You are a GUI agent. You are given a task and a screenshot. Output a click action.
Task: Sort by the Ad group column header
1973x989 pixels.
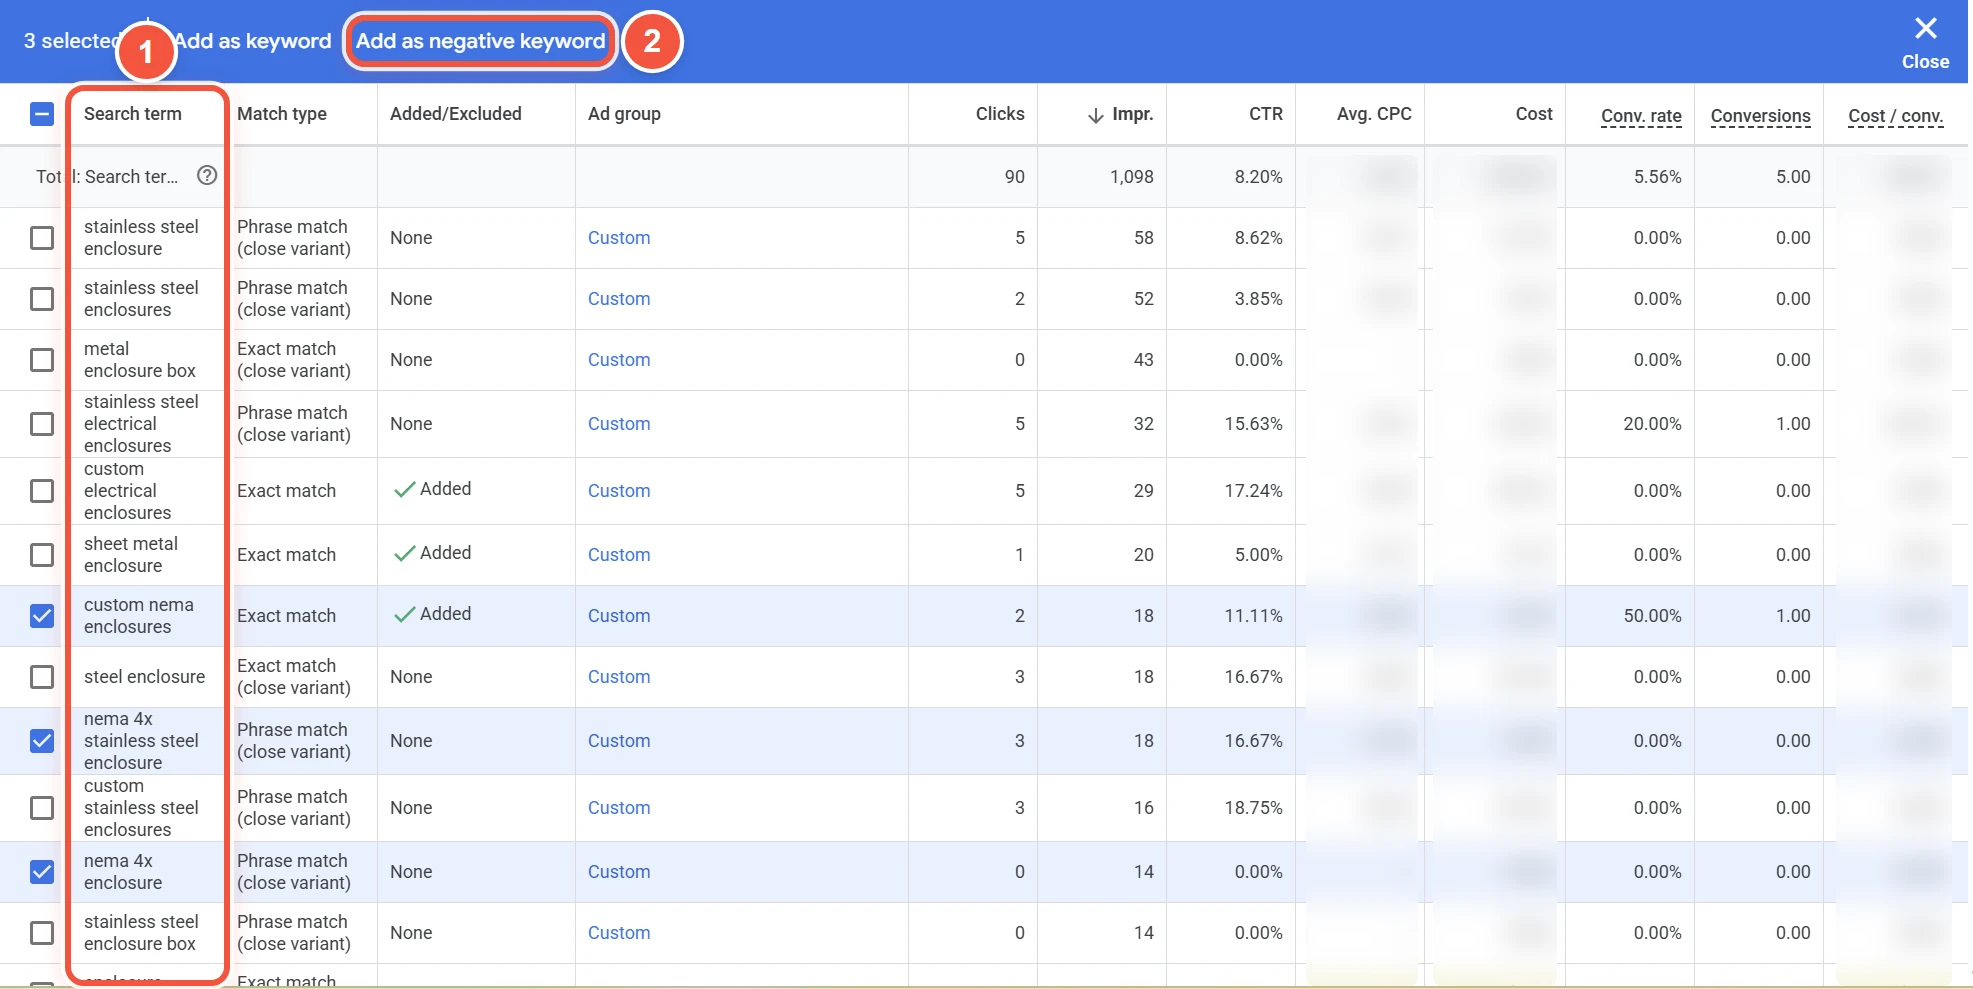point(624,114)
